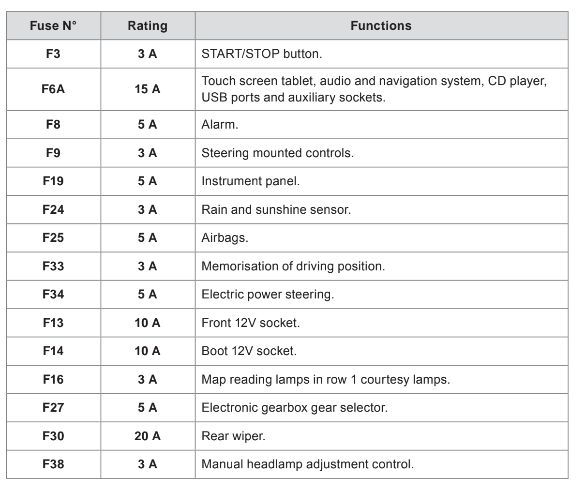Click the Front 12V socket text
The height and width of the screenshot is (490, 576).
coord(251,323)
